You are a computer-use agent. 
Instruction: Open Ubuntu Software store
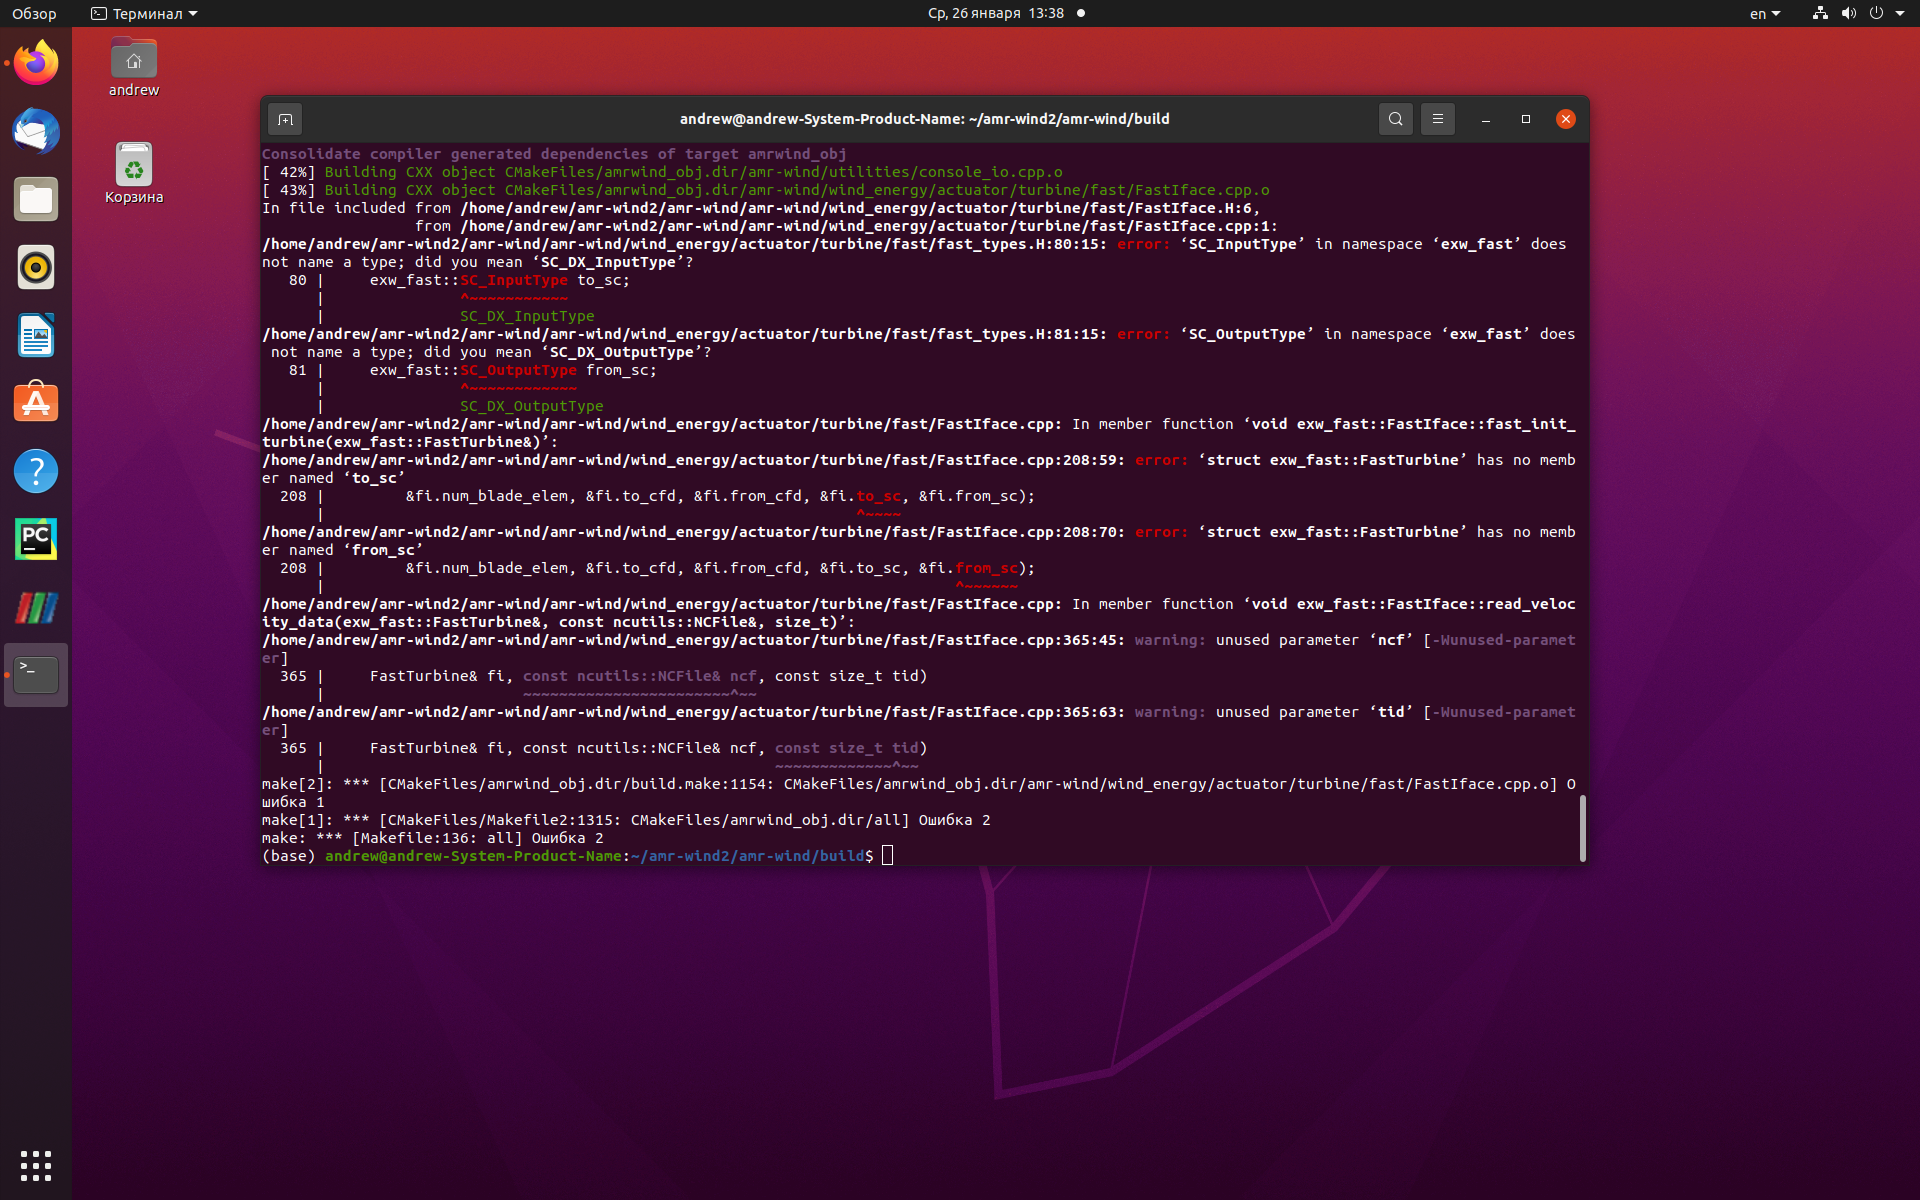click(x=36, y=404)
